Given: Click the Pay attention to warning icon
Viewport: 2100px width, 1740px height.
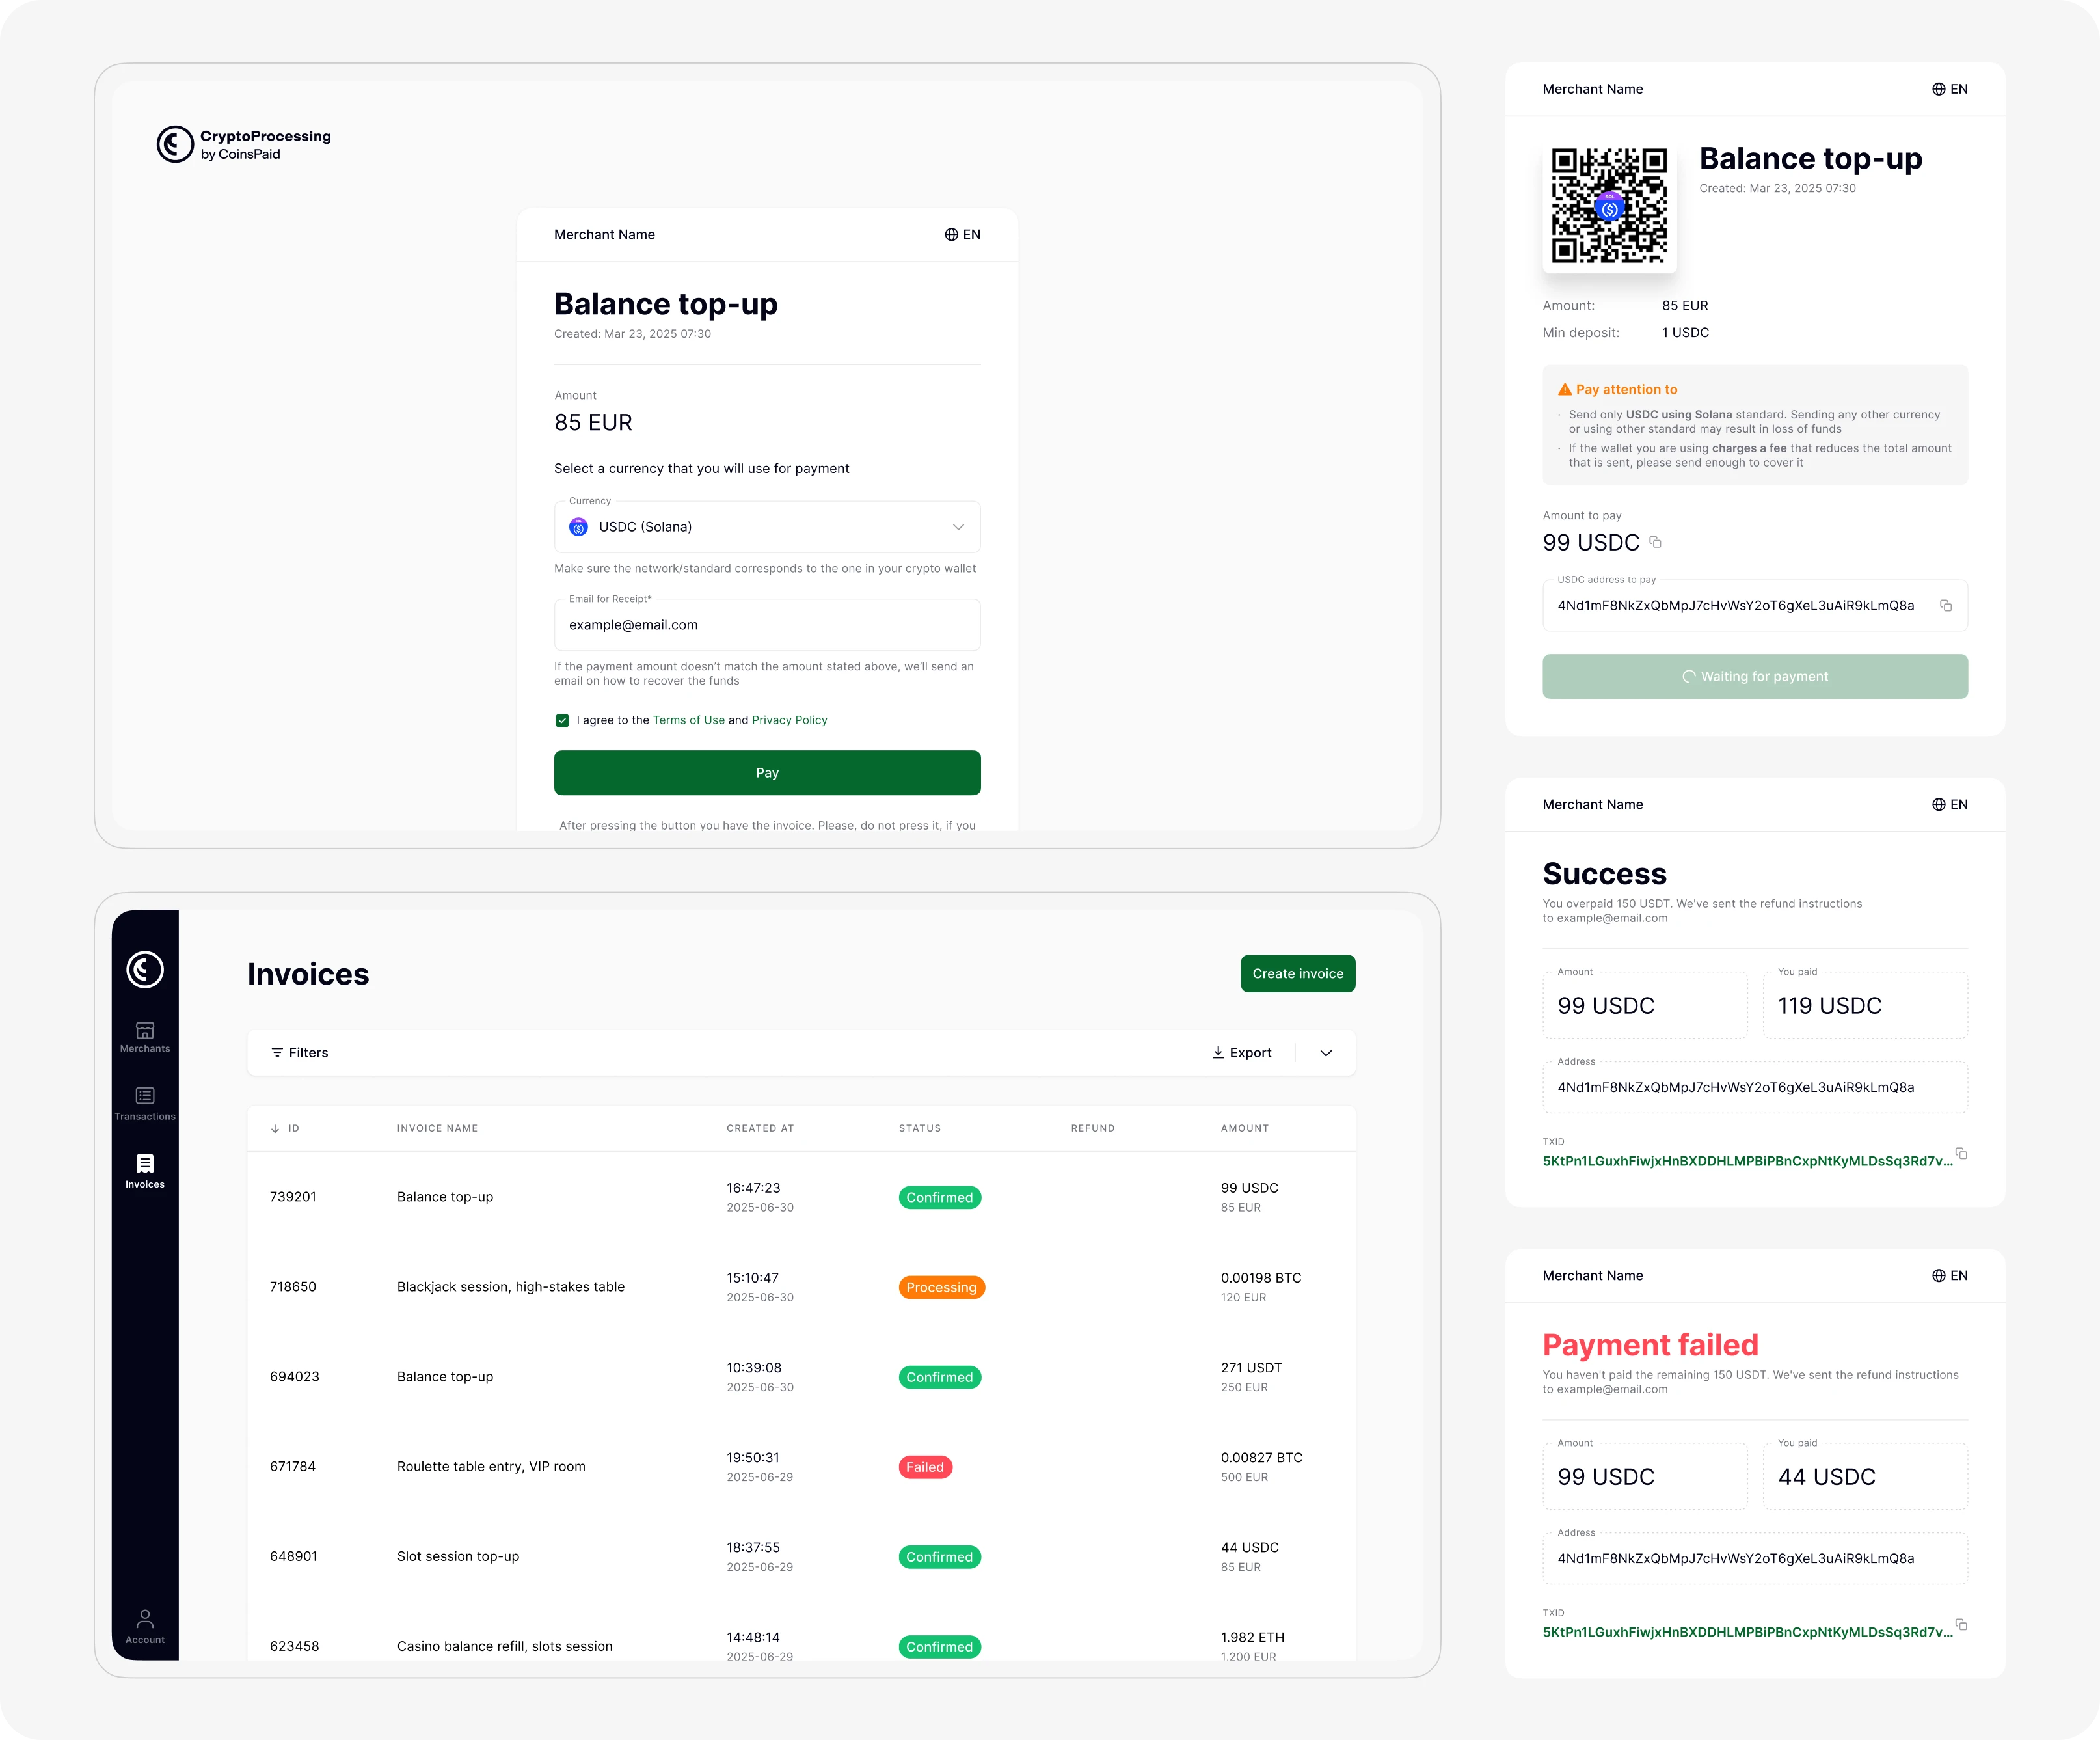Looking at the screenshot, I should pyautogui.click(x=1564, y=390).
